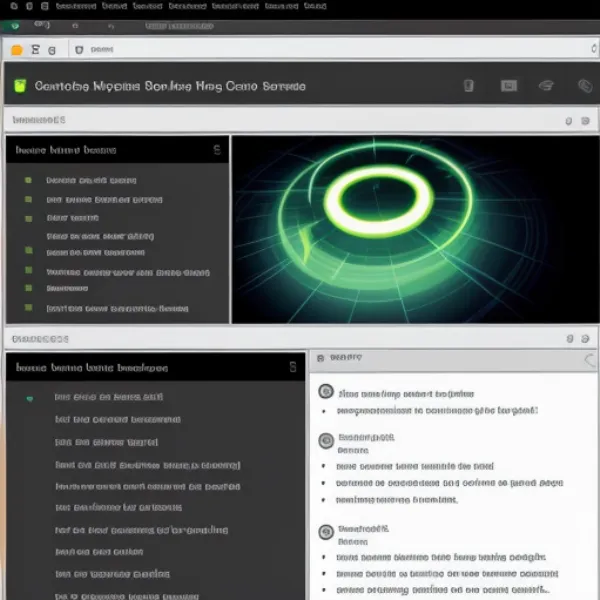Image resolution: width=600 pixels, height=600 pixels.
Task: Click the orange circle icon in browser toolbar
Action: [16, 49]
